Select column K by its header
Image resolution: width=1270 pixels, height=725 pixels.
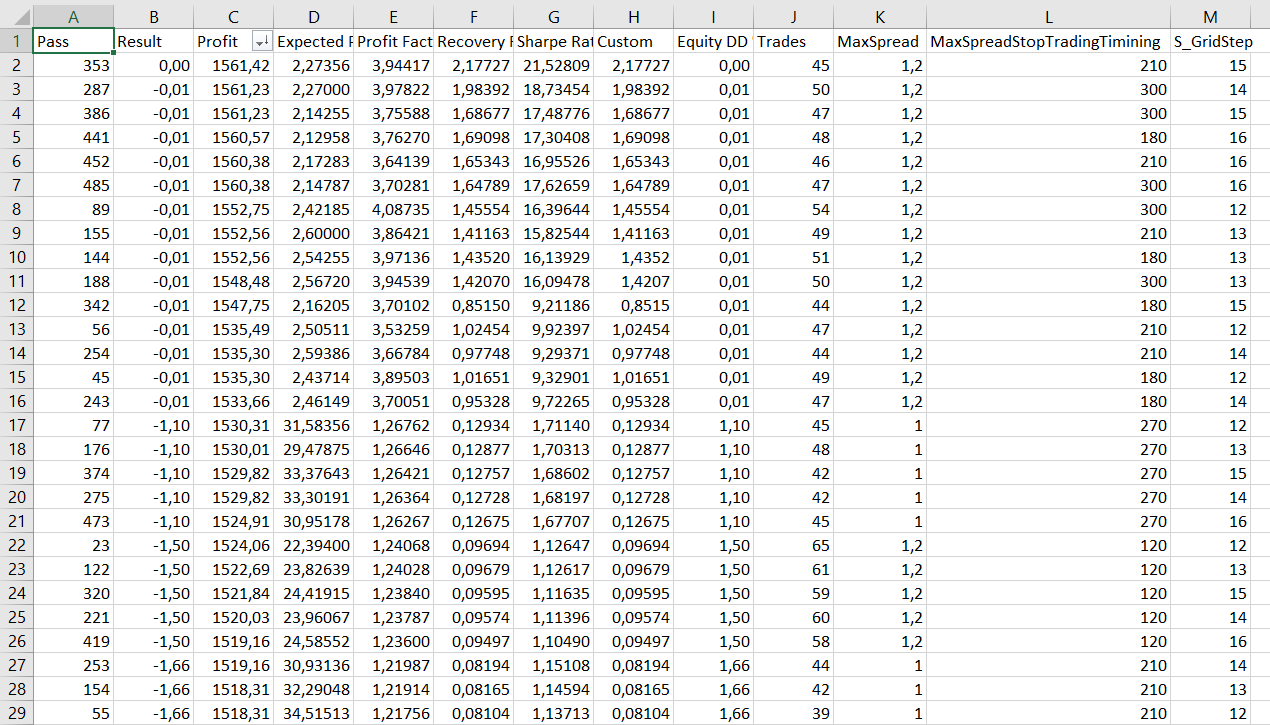[x=879, y=16]
